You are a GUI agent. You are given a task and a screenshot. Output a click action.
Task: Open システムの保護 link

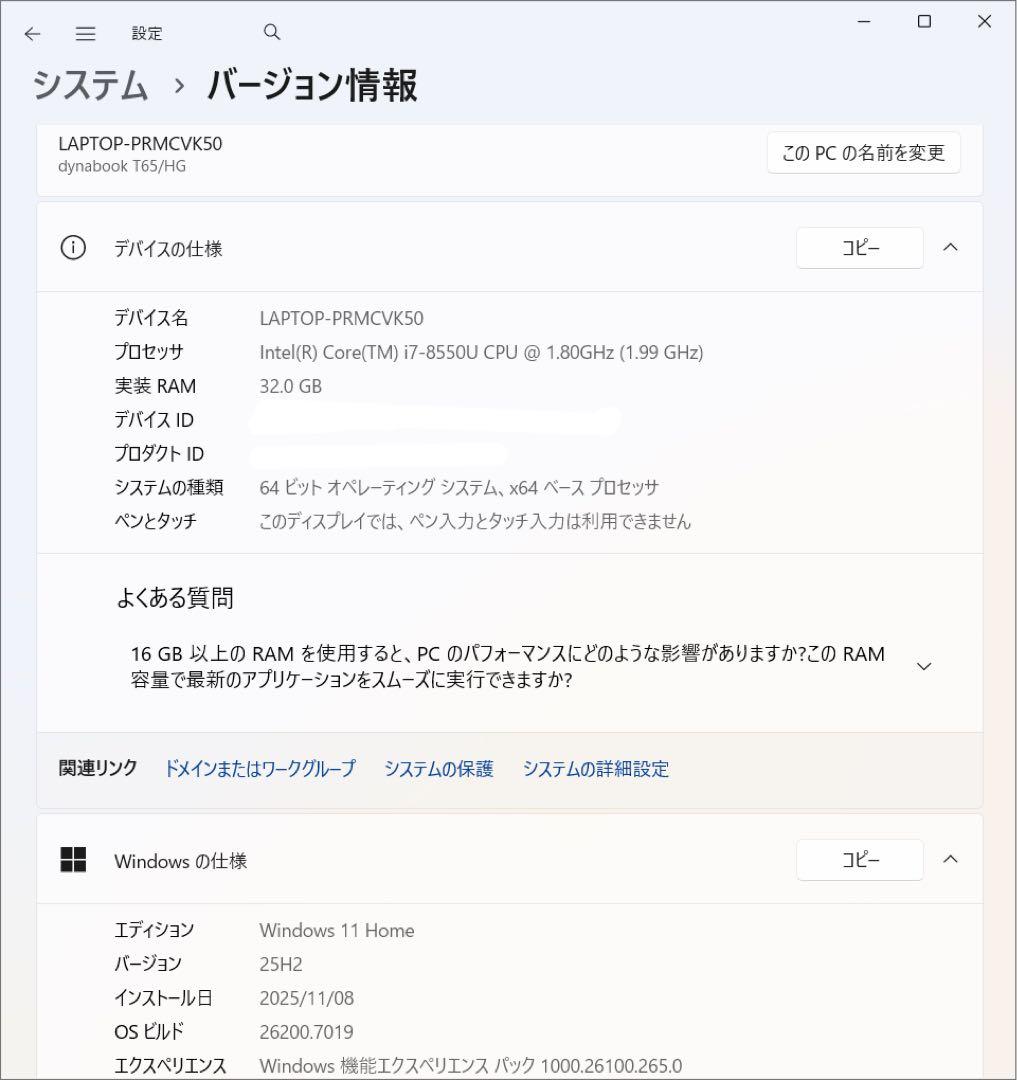tap(439, 769)
